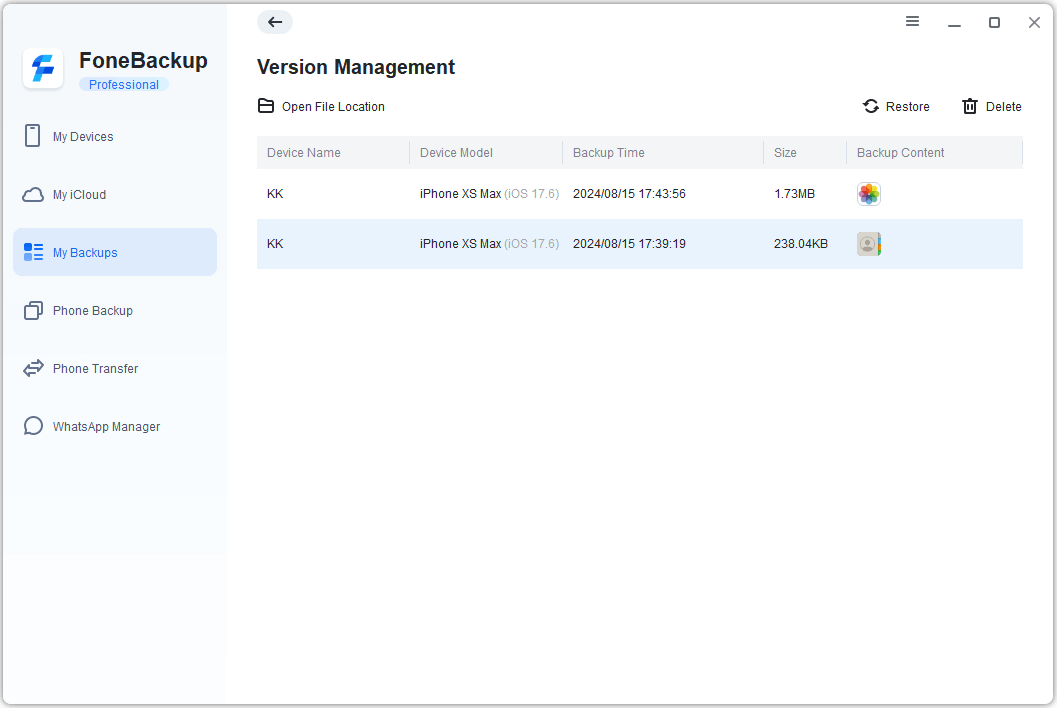
Task: Click the Photos icon in first backup
Action: coord(869,194)
